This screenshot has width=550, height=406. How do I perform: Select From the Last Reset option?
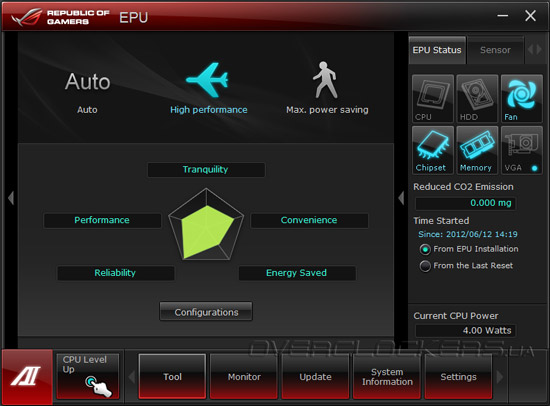[467, 266]
